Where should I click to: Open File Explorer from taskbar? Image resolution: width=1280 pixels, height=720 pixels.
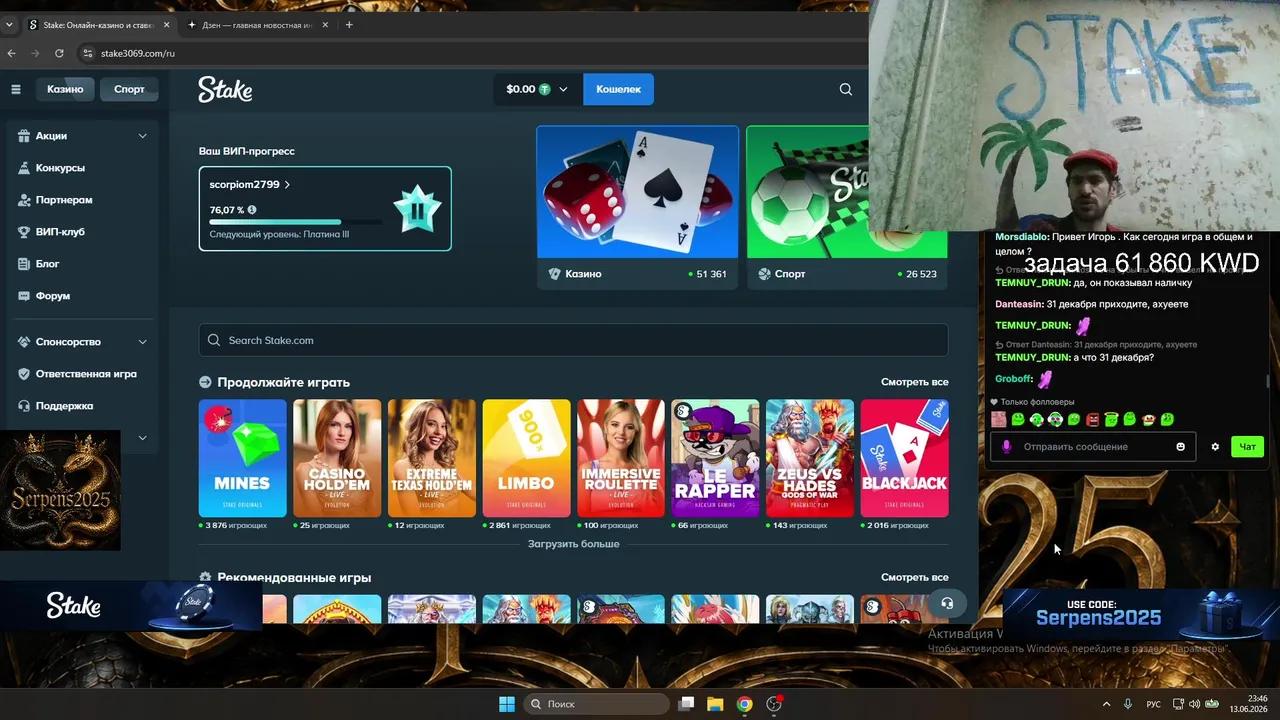pyautogui.click(x=715, y=704)
